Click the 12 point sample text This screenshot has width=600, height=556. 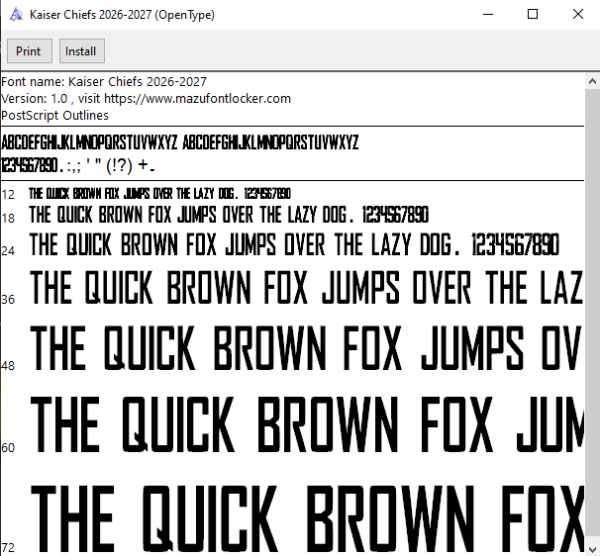coord(160,194)
